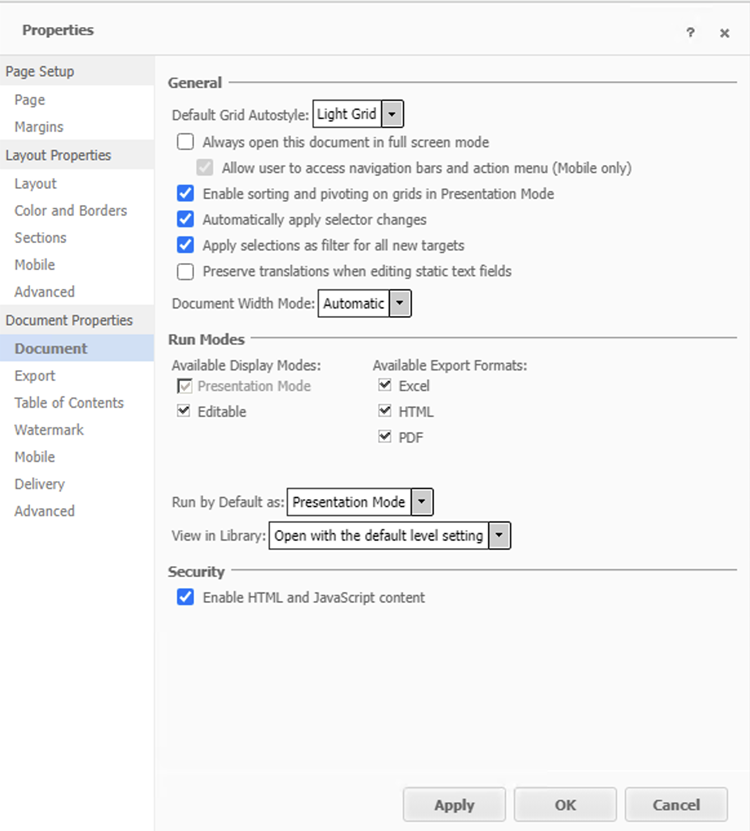This screenshot has width=750, height=831.
Task: Disable HTML and JavaScript content checkbox
Action: [185, 598]
